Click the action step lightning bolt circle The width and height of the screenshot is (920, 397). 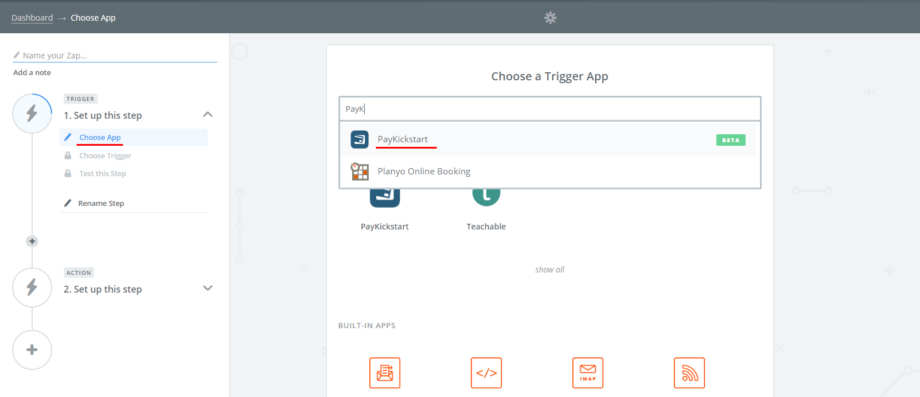pyautogui.click(x=32, y=287)
